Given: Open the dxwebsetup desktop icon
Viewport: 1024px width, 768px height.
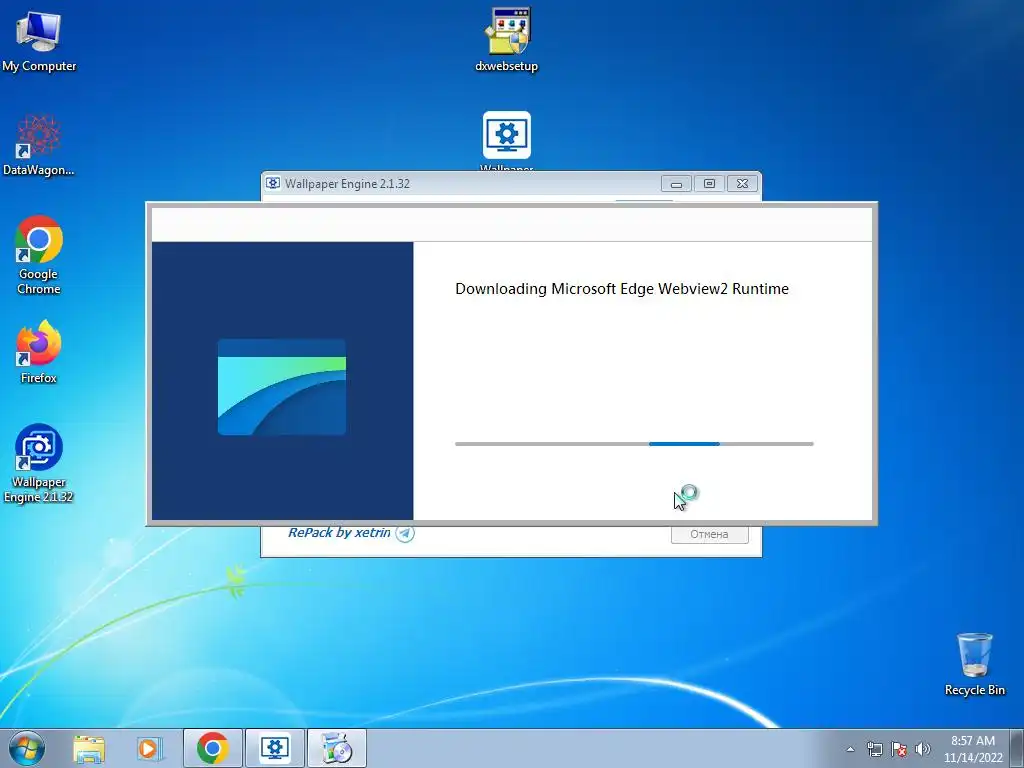Looking at the screenshot, I should click(x=507, y=40).
